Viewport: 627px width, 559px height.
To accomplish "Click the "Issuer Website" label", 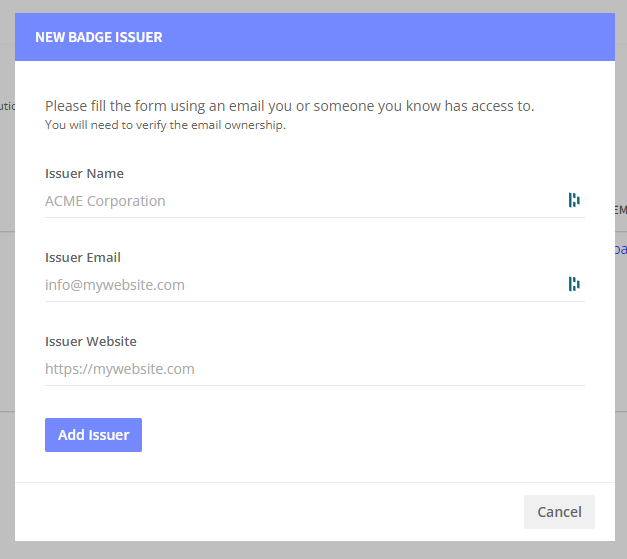I will click(91, 341).
